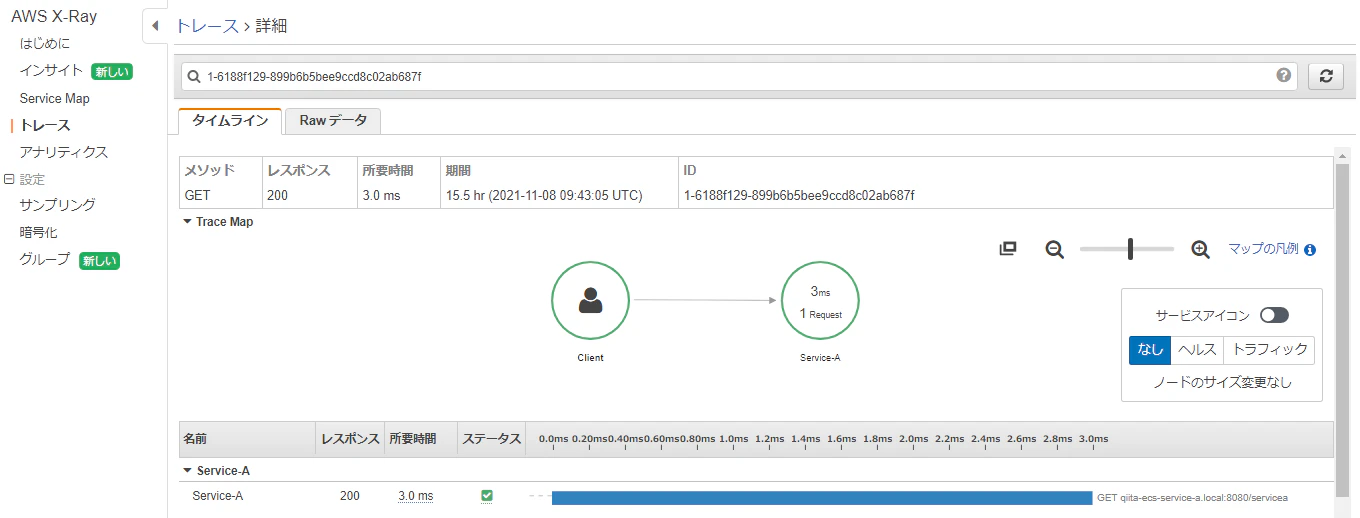Viewport: 1360px width, 518px height.
Task: Select the なし sizing option
Action: [x=1150, y=350]
